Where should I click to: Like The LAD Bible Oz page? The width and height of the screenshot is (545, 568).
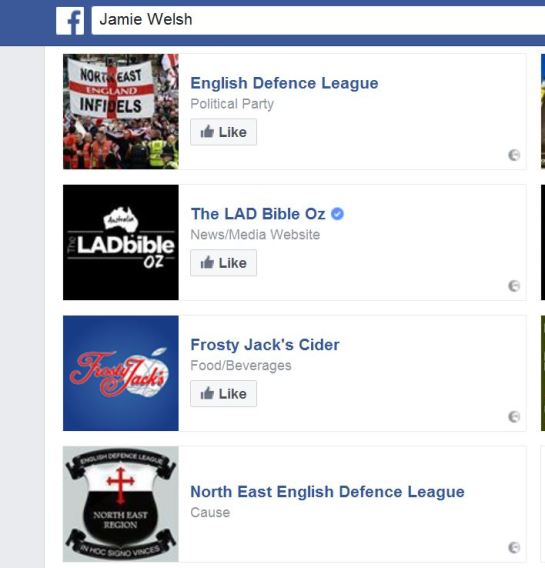(223, 263)
